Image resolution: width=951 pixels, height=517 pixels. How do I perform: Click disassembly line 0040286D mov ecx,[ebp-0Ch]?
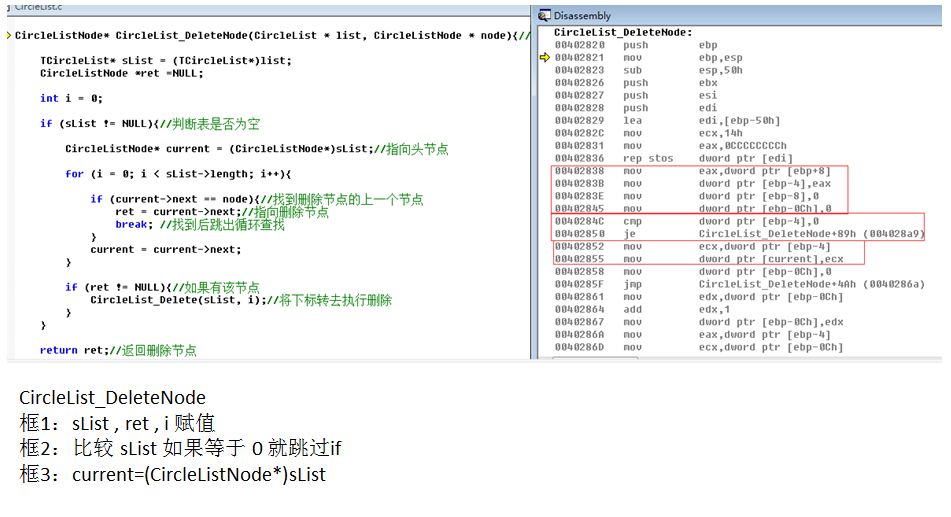click(699, 347)
